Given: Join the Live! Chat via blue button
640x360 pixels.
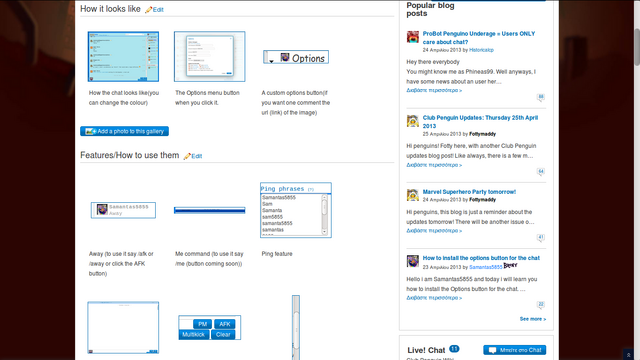Looking at the screenshot, I should coord(515,350).
